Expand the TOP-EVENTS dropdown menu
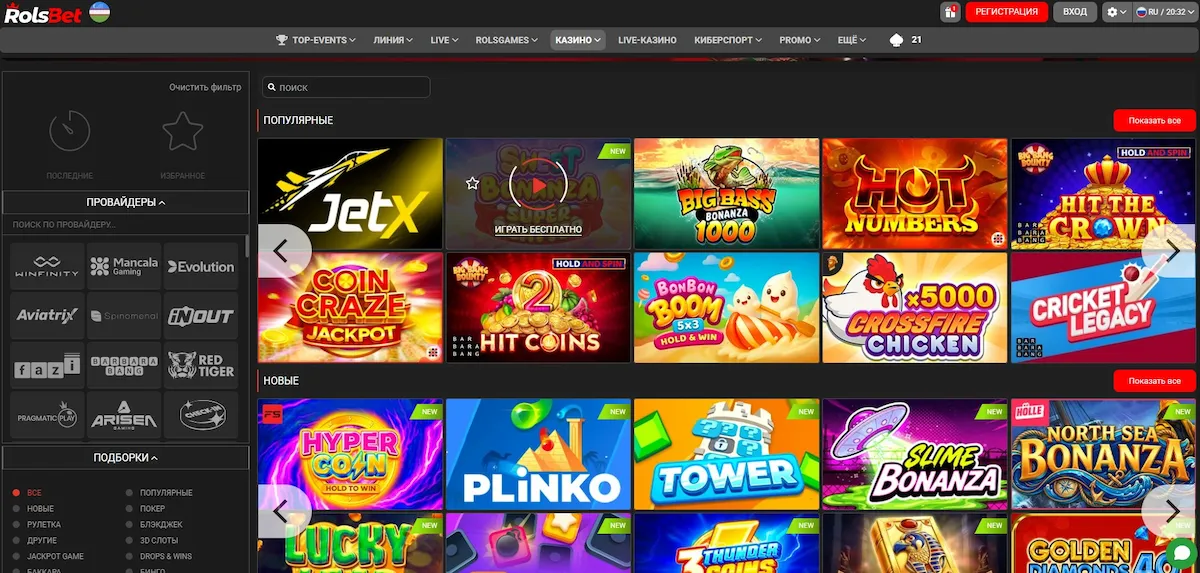1200x573 pixels. pos(316,40)
